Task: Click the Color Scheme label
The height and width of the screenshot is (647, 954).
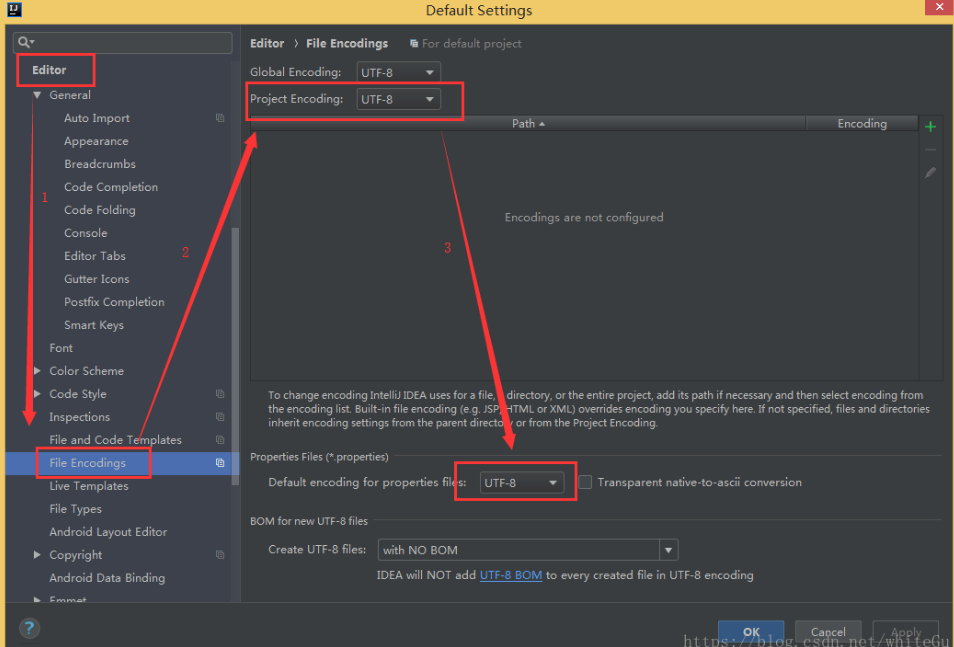Action: pos(86,371)
